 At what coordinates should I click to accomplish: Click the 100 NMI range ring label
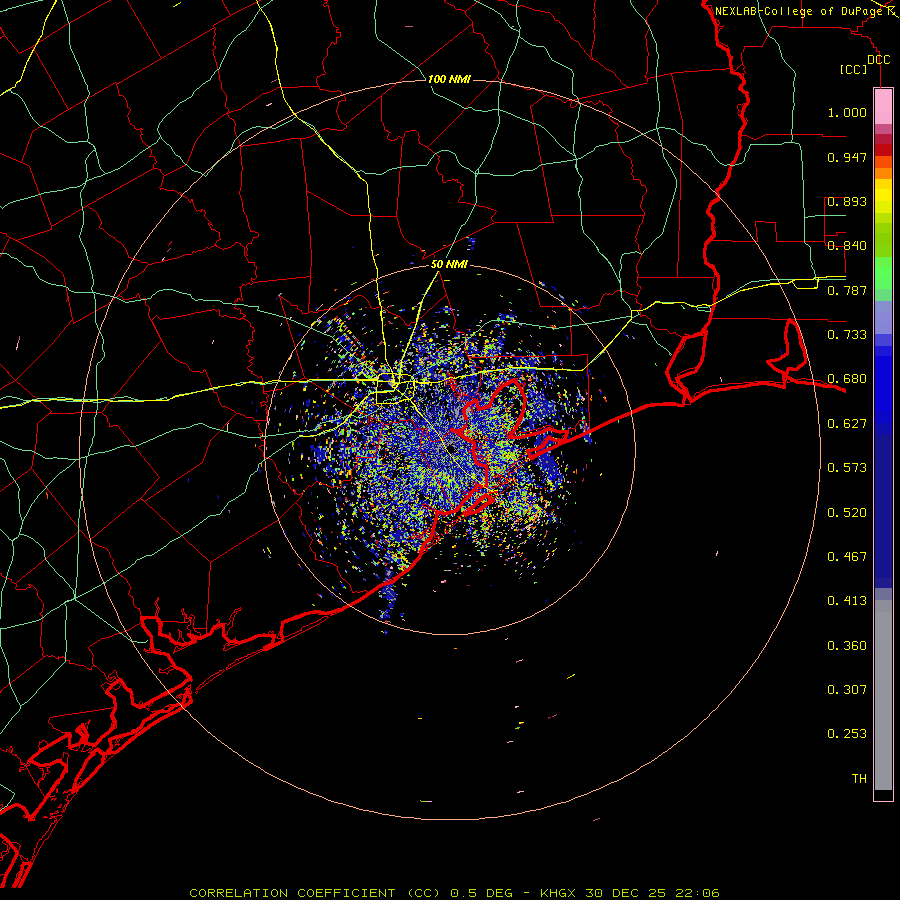pyautogui.click(x=449, y=79)
